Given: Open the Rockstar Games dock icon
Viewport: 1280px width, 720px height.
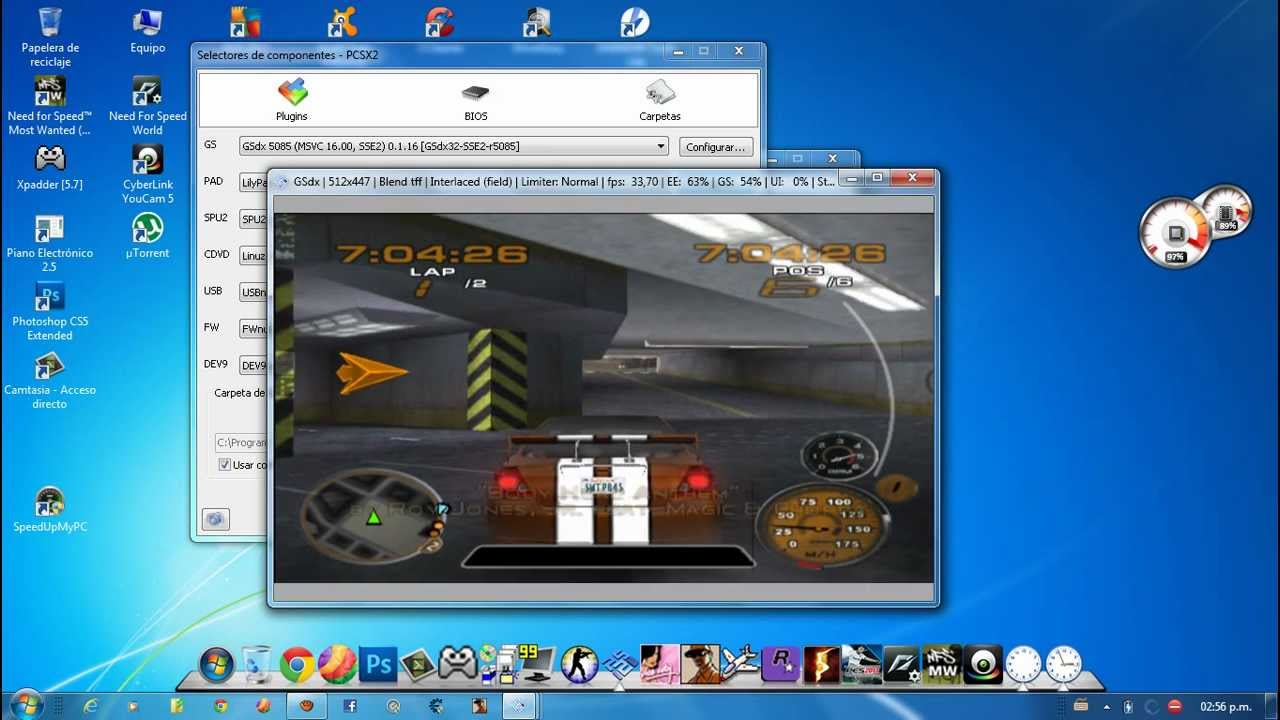Looking at the screenshot, I should [x=781, y=664].
